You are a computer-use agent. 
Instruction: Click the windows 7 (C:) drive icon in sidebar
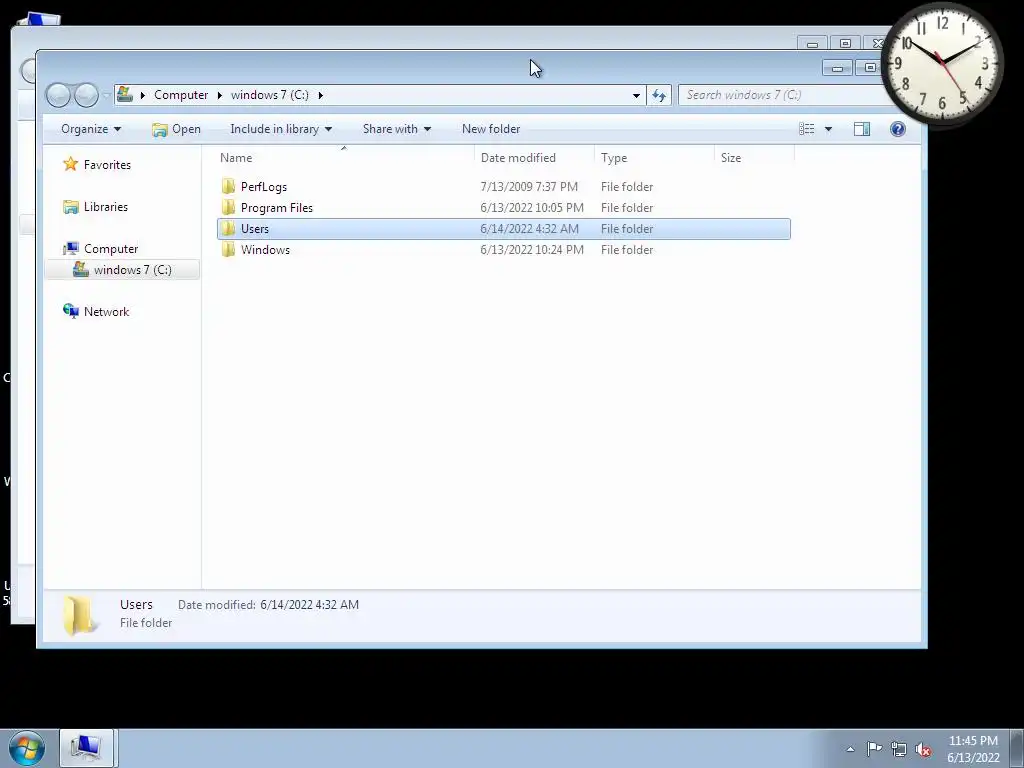tap(81, 269)
